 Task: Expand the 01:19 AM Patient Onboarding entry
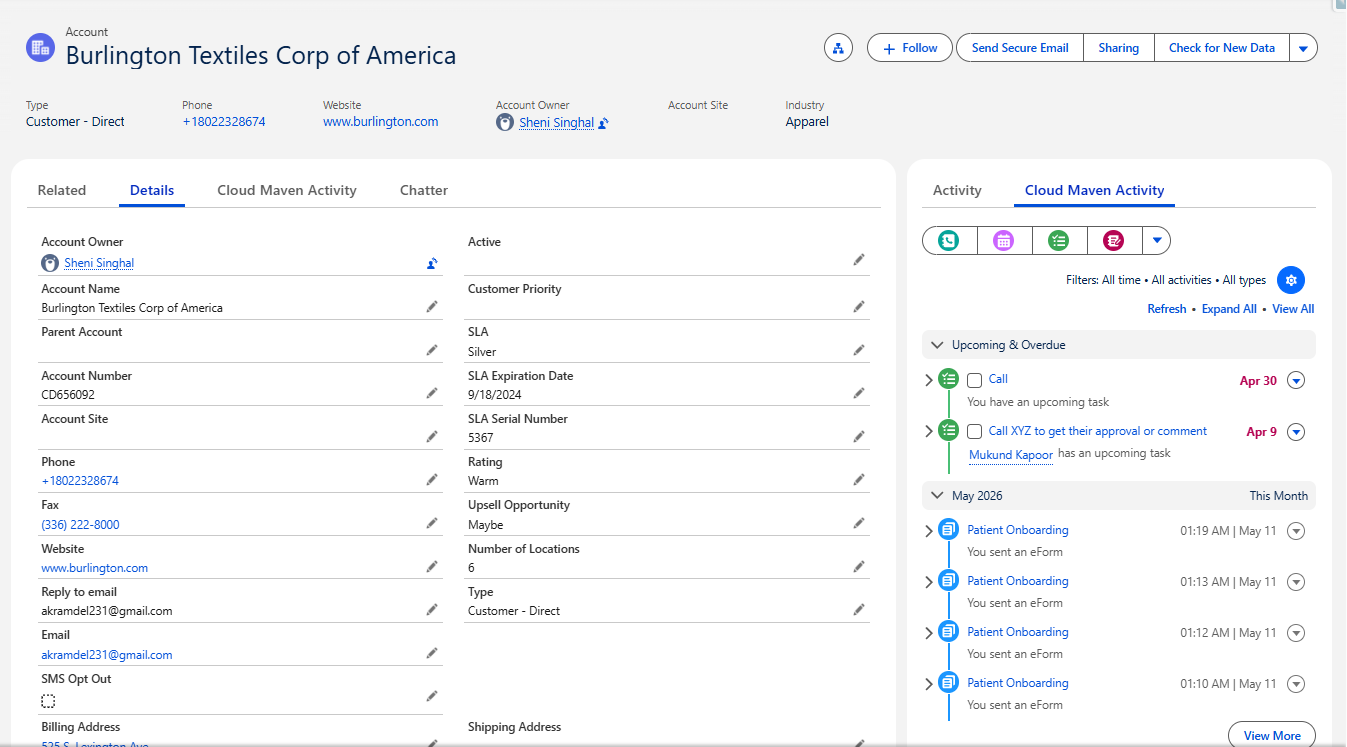[929, 531]
